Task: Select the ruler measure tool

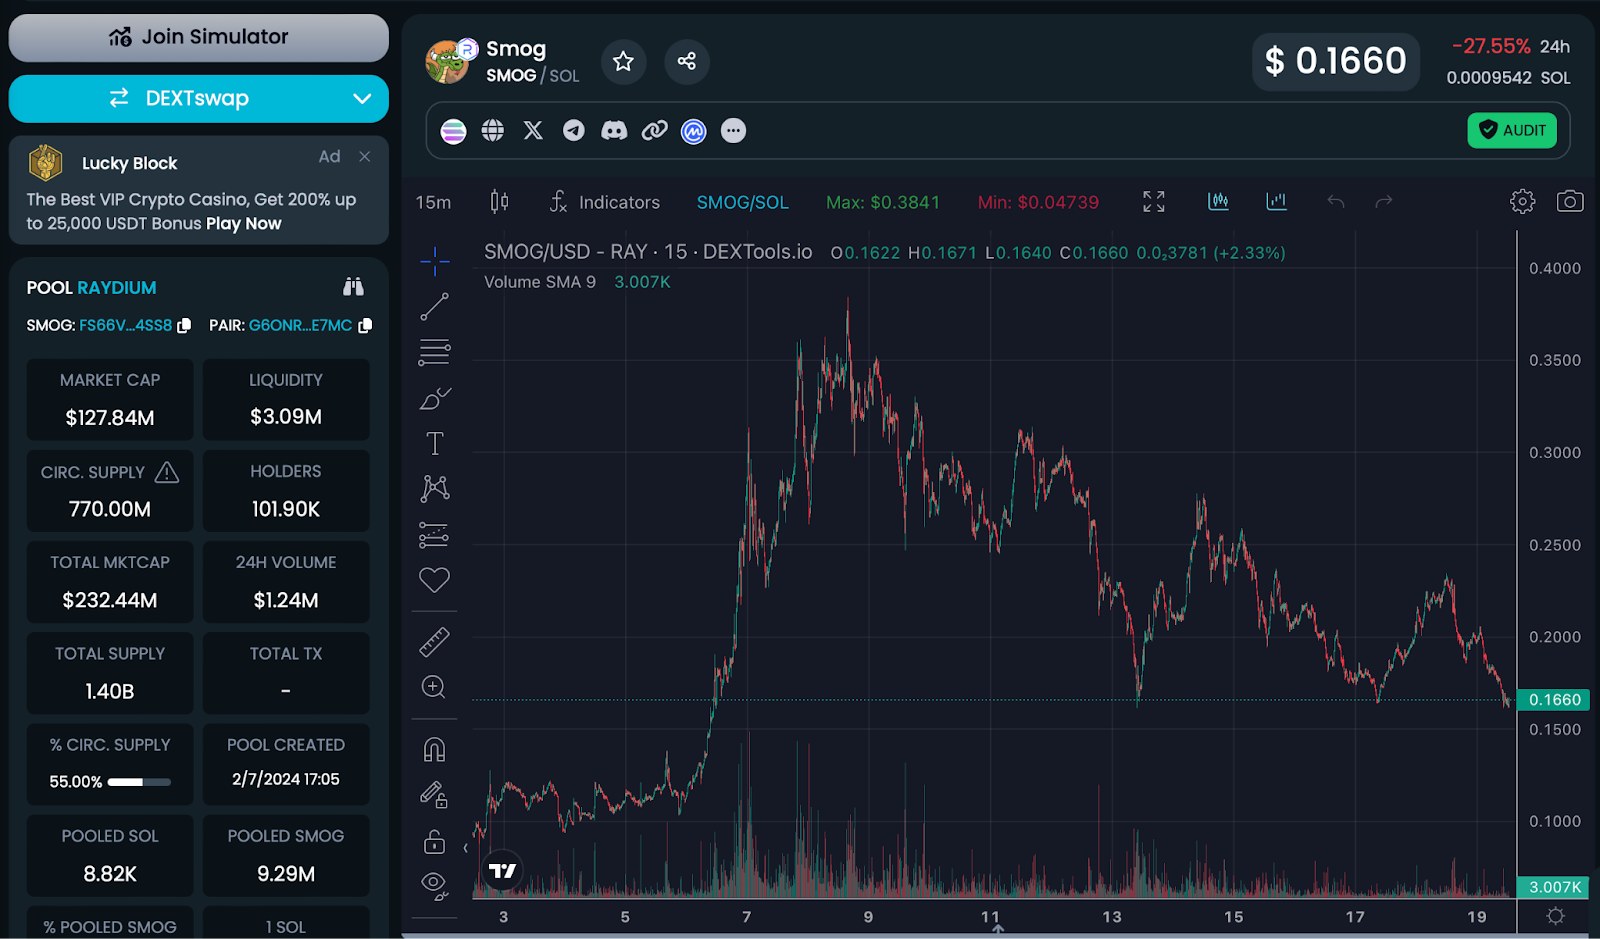Action: tap(434, 642)
